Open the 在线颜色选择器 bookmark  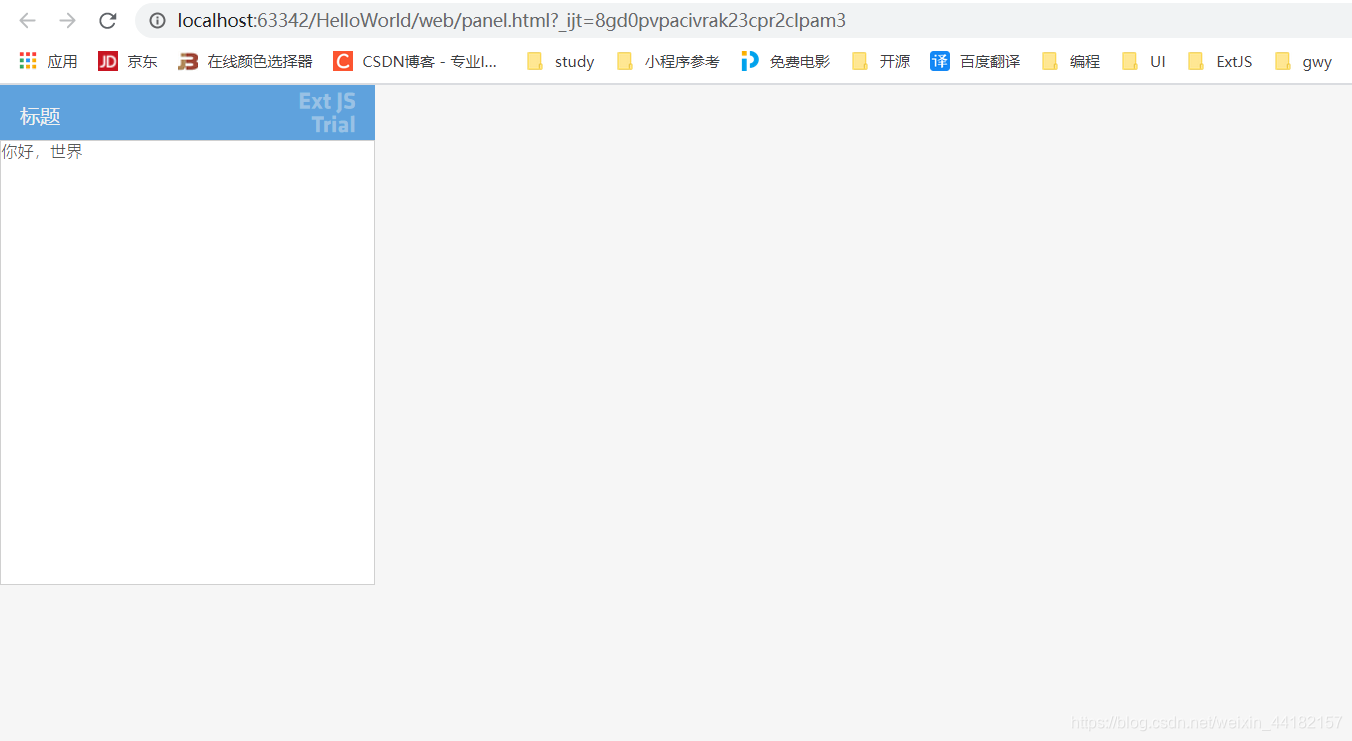tap(245, 61)
